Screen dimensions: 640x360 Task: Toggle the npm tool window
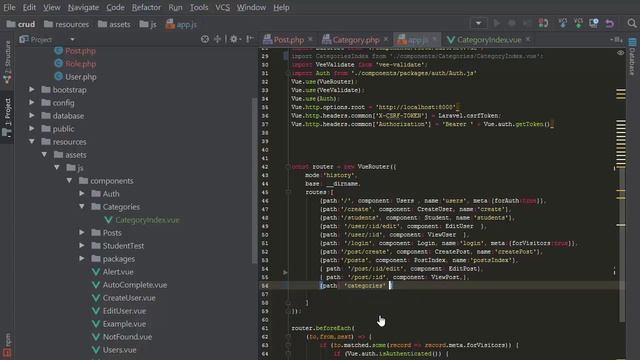7,345
